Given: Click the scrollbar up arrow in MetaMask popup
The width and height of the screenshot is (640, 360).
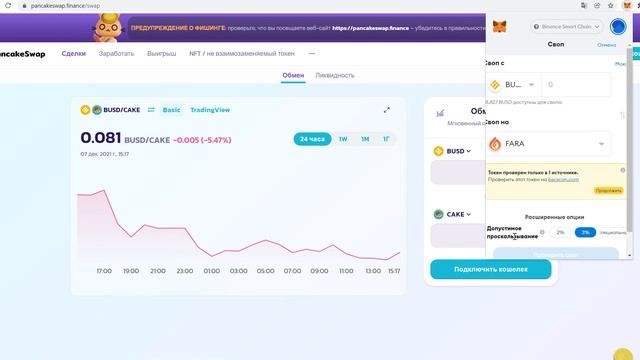Looking at the screenshot, I should 629,44.
